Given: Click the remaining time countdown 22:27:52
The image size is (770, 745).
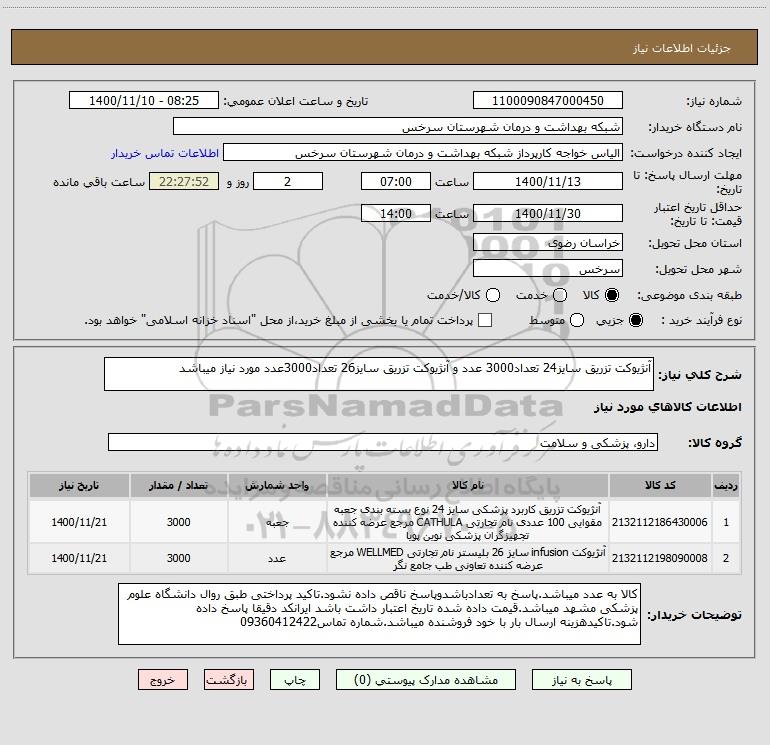Looking at the screenshot, I should click(184, 181).
